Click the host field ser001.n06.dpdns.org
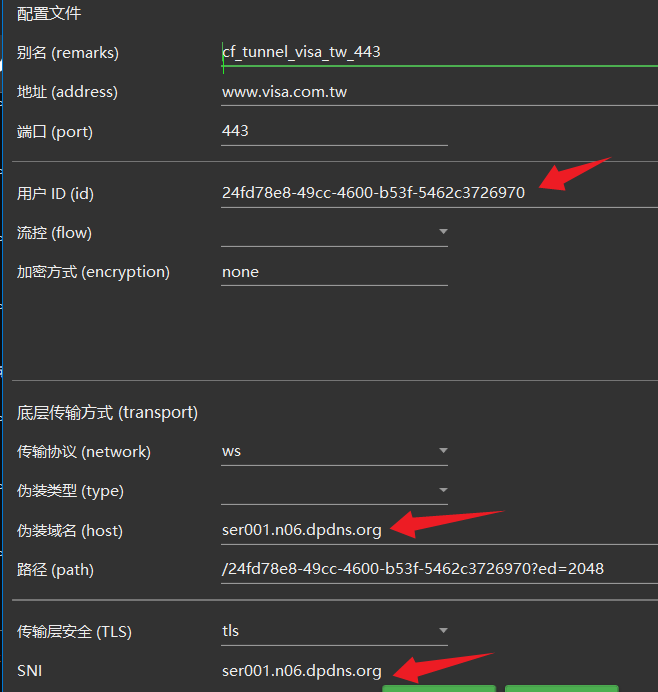Screen dimensions: 658x692 (x=439, y=530)
